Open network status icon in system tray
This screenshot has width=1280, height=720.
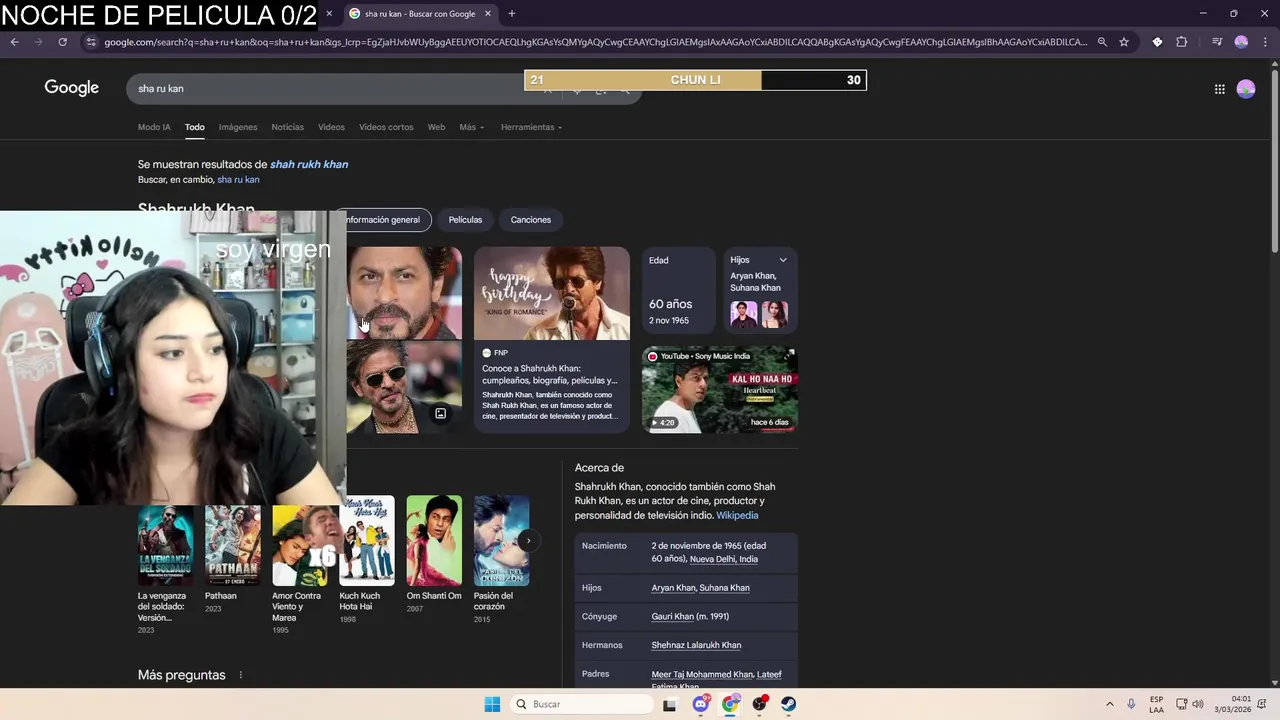click(1181, 704)
